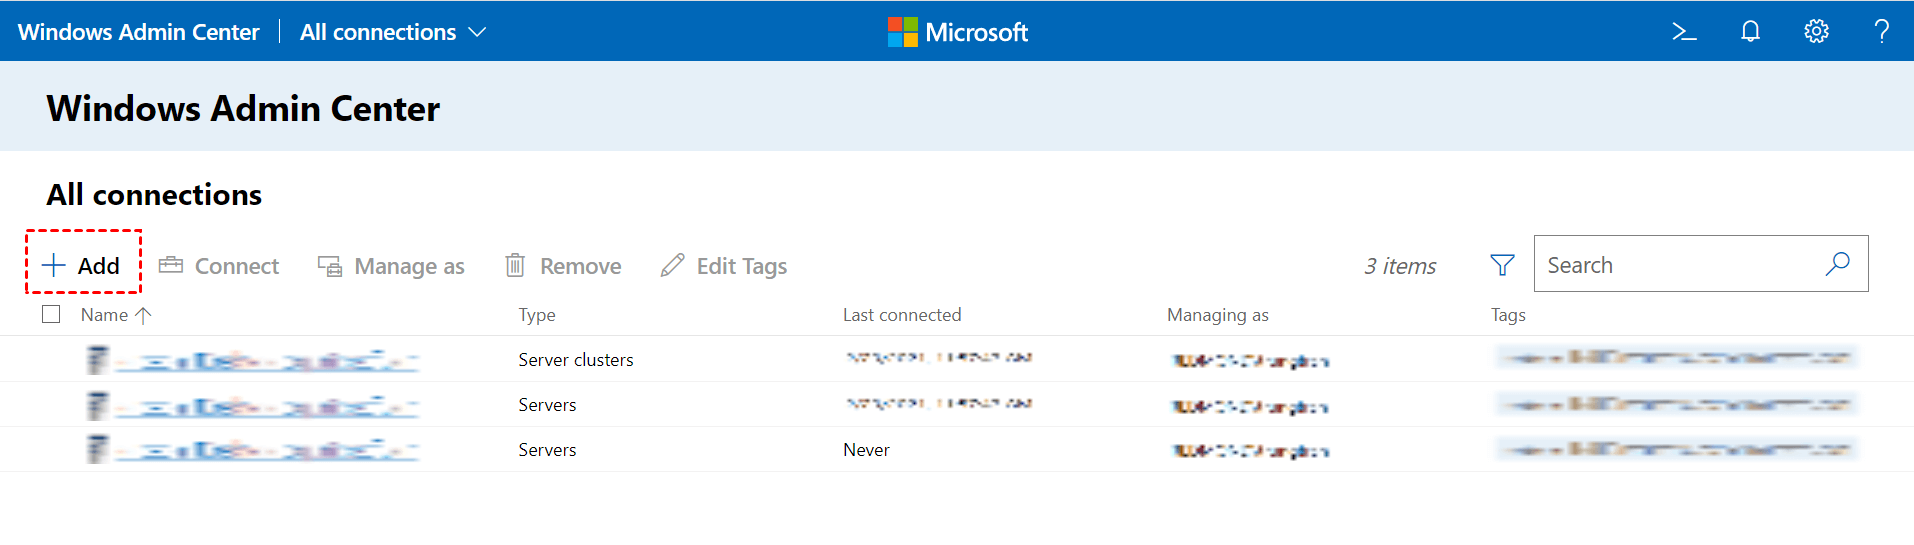Click the filter funnel icon
1914x545 pixels.
tap(1502, 265)
